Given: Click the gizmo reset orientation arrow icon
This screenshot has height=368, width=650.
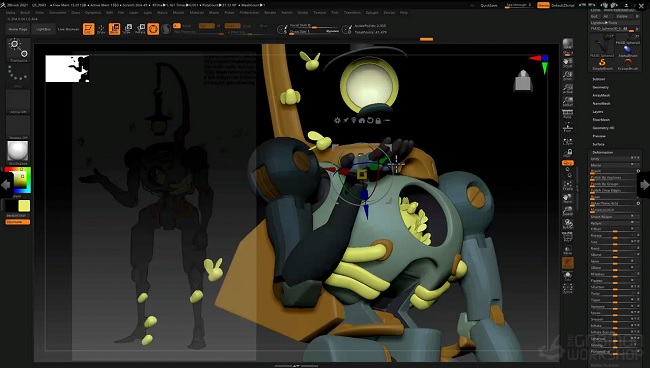Looking at the screenshot, I should pos(370,120).
